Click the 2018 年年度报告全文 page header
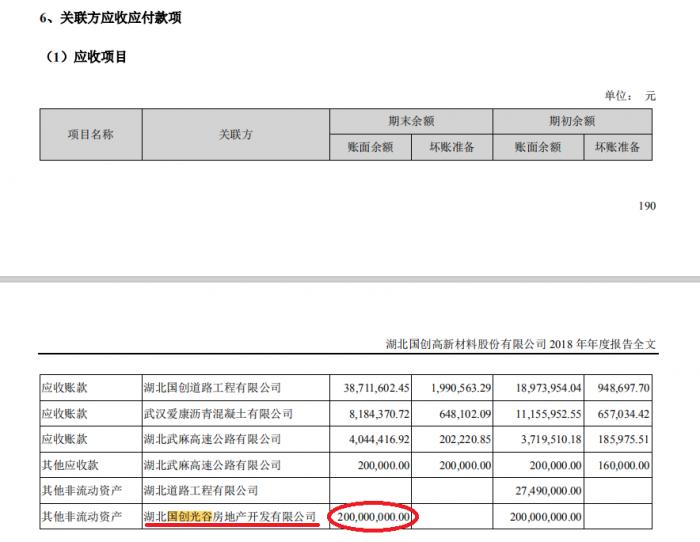This screenshot has width=700, height=542. point(528,343)
